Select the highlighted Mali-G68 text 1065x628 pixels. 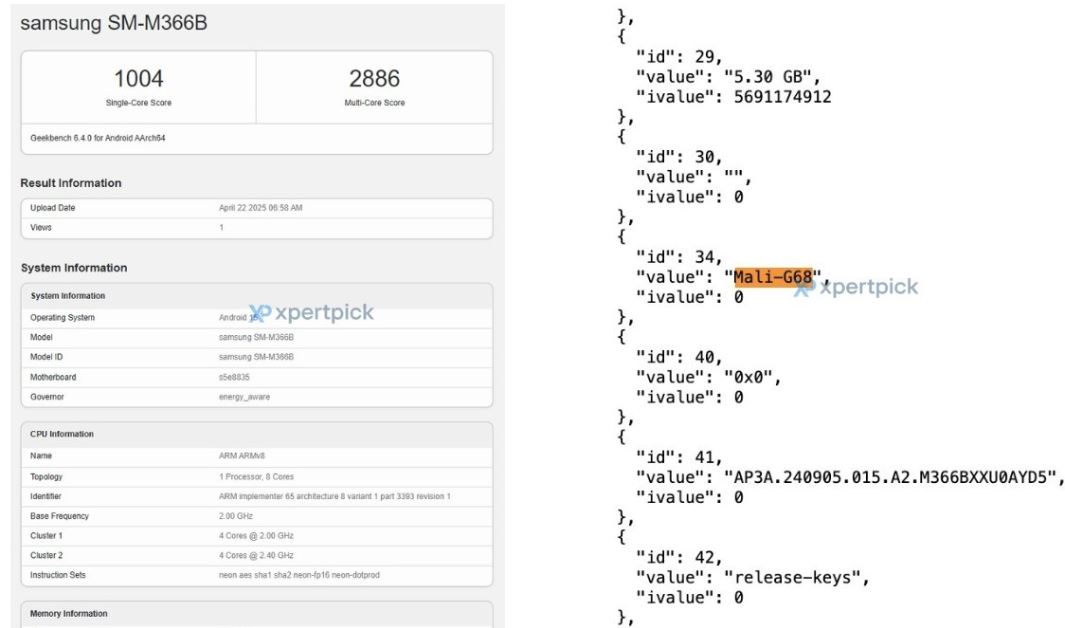(x=773, y=277)
